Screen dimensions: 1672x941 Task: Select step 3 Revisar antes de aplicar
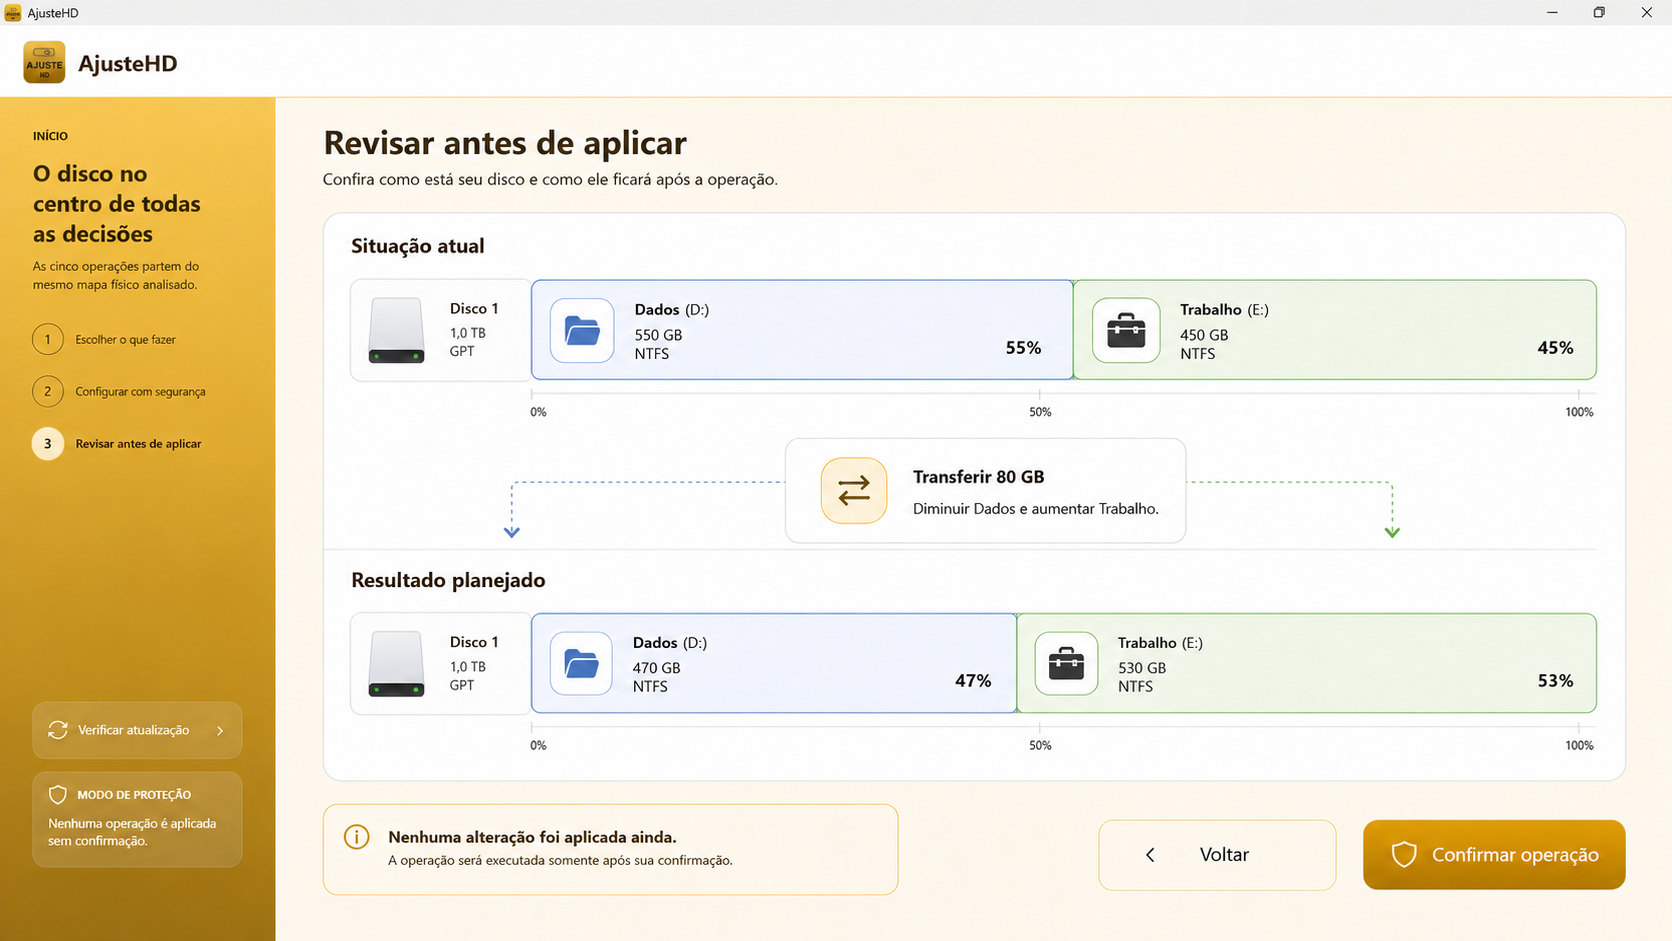coord(117,443)
